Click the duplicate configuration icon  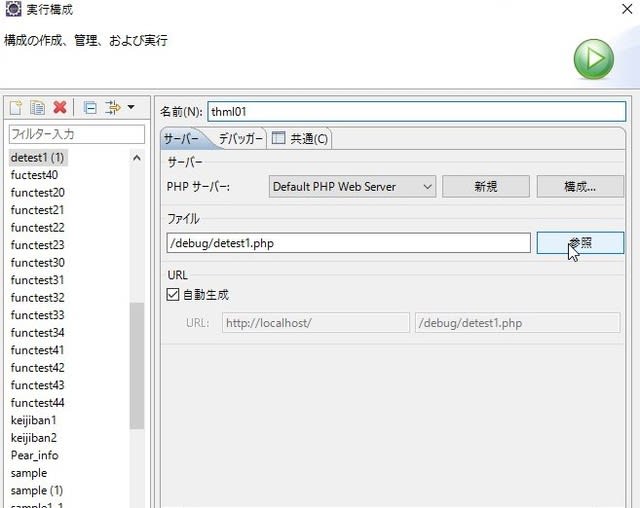click(x=37, y=107)
